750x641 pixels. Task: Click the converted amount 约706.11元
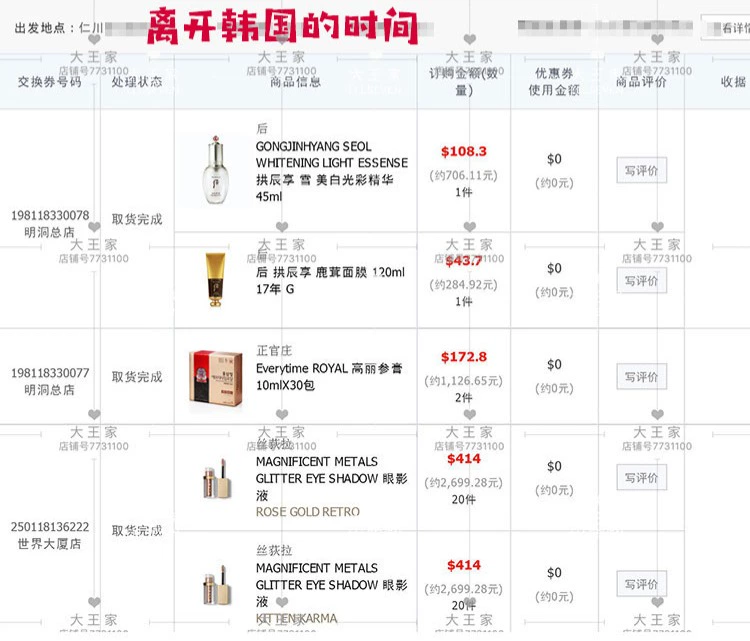[x=463, y=176]
